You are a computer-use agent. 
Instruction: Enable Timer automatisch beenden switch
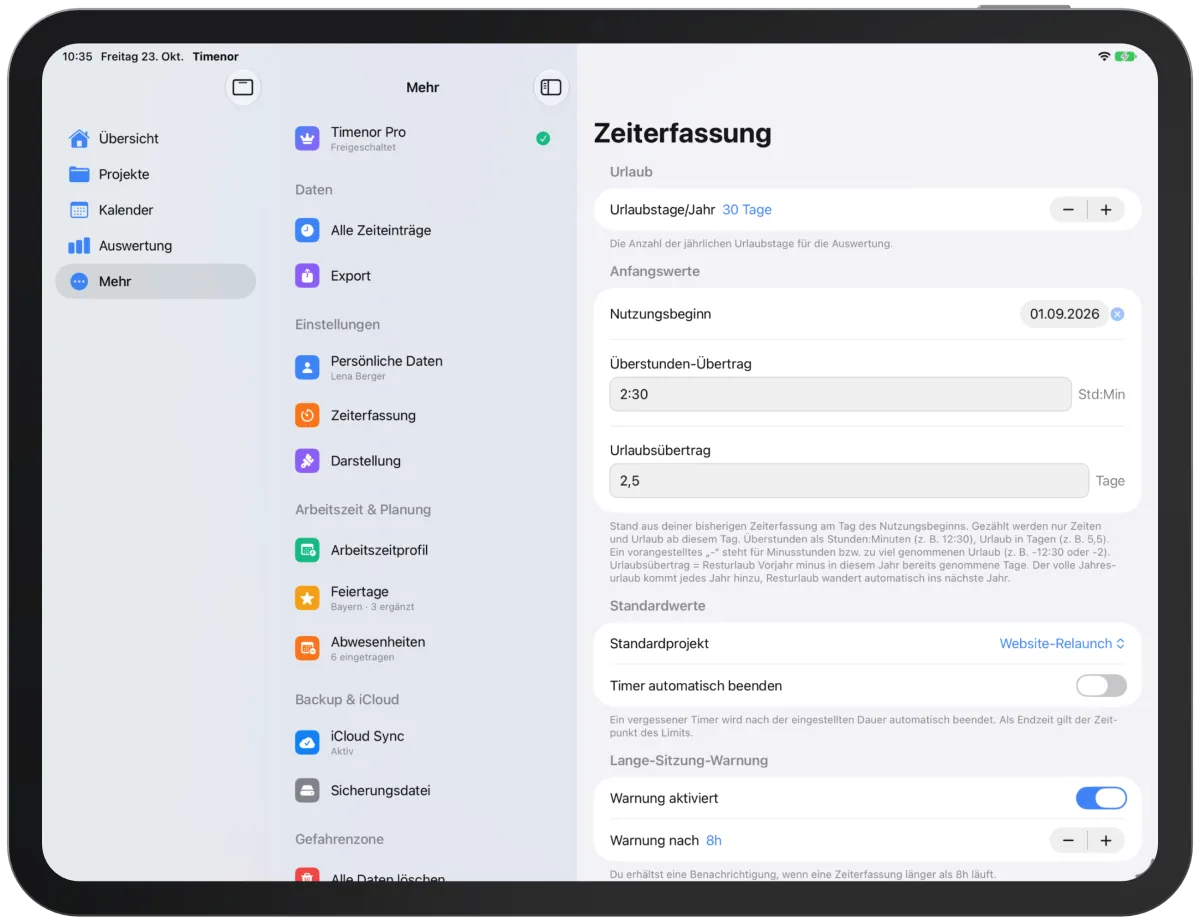point(1101,686)
